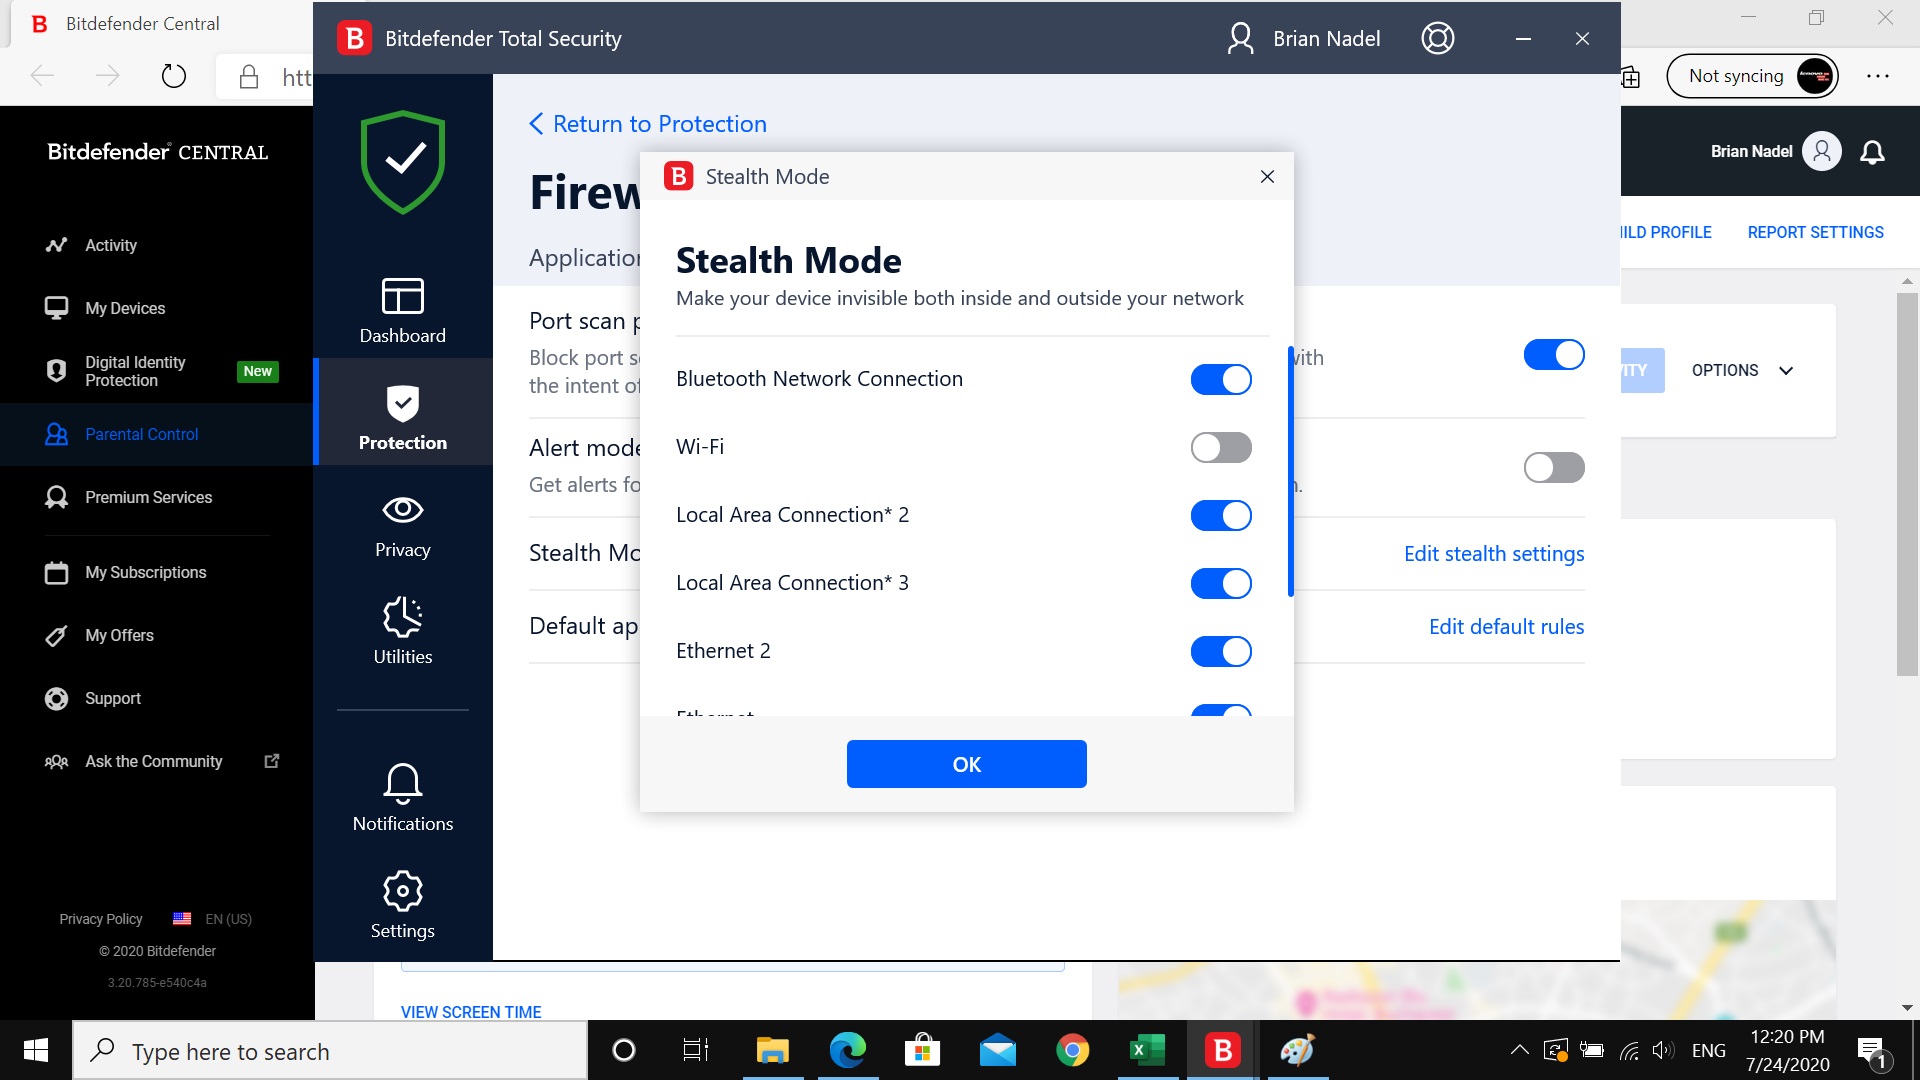Screen dimensions: 1920x1080
Task: Click VIEW SCREEN TIME link
Action: click(471, 1011)
